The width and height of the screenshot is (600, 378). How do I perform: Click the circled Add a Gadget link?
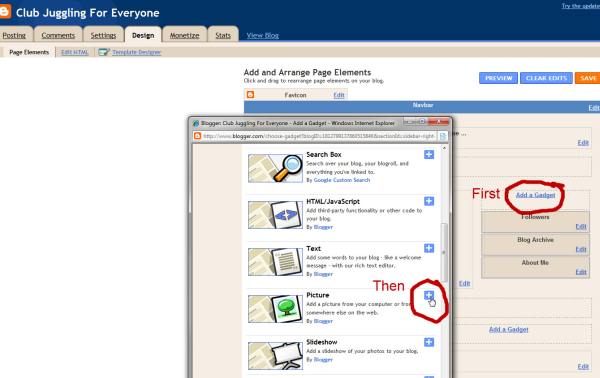(535, 195)
